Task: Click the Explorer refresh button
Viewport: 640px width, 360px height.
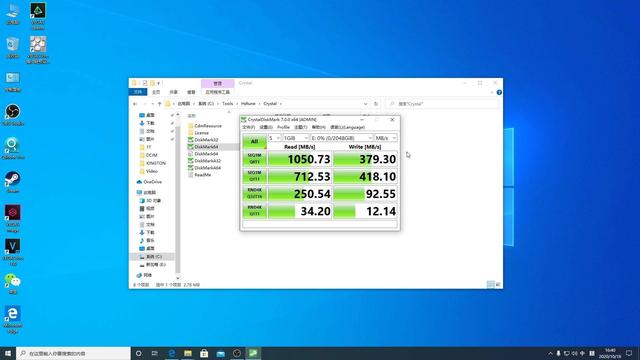Action: coord(376,104)
